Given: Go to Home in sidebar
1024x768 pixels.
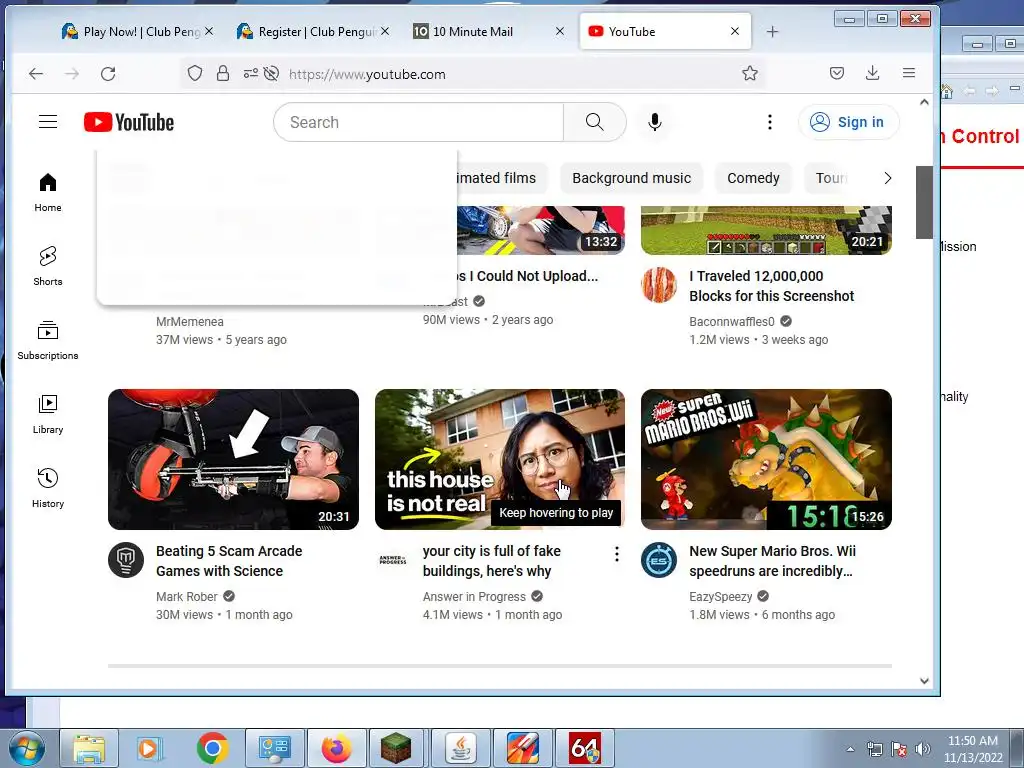Looking at the screenshot, I should (x=48, y=193).
